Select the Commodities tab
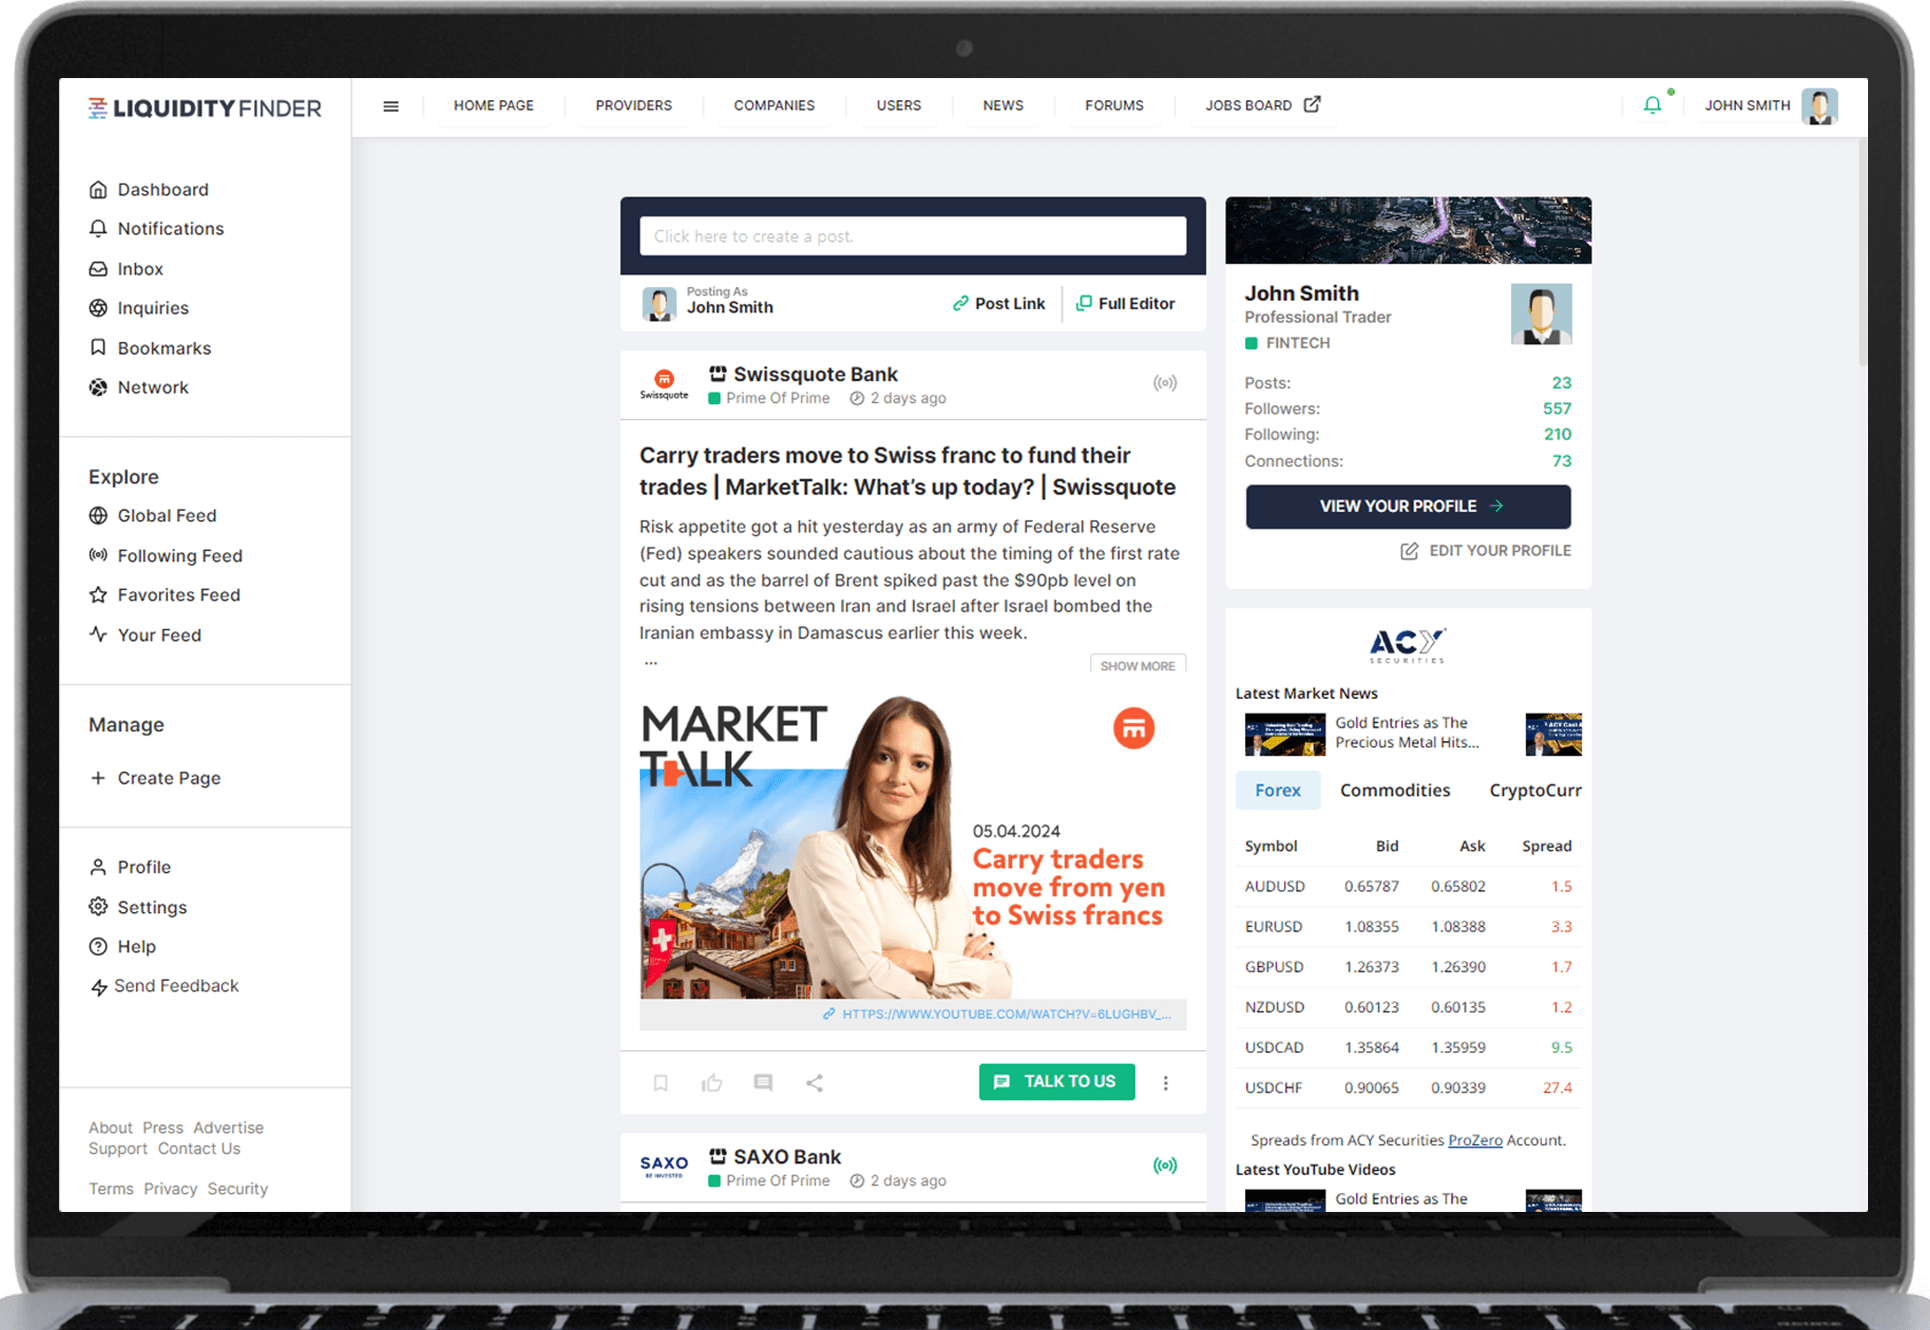Image resolution: width=1930 pixels, height=1330 pixels. coord(1395,790)
